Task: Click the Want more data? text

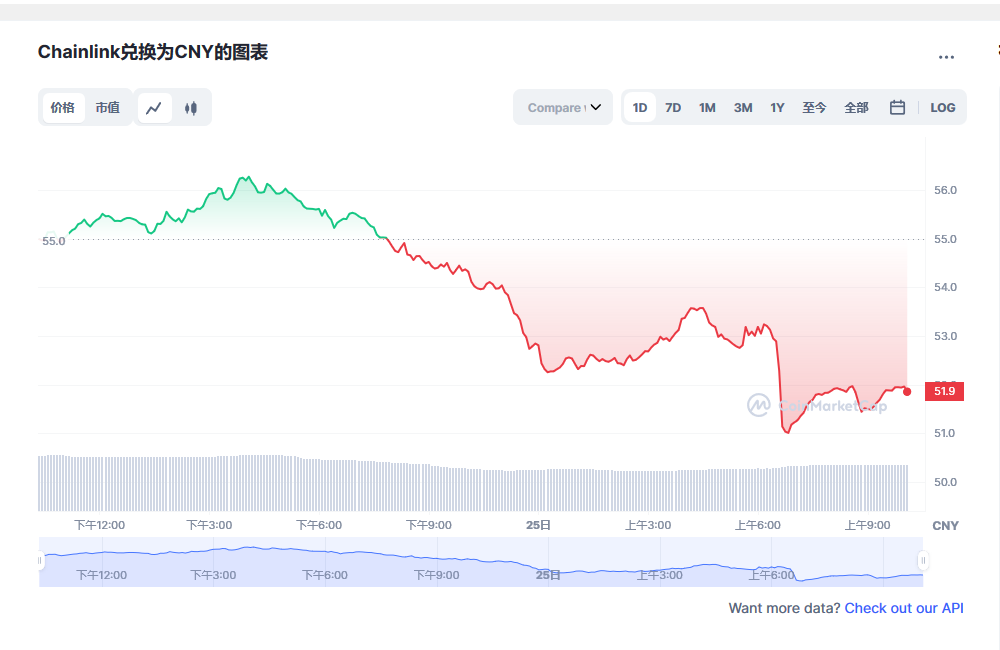Action: point(784,608)
